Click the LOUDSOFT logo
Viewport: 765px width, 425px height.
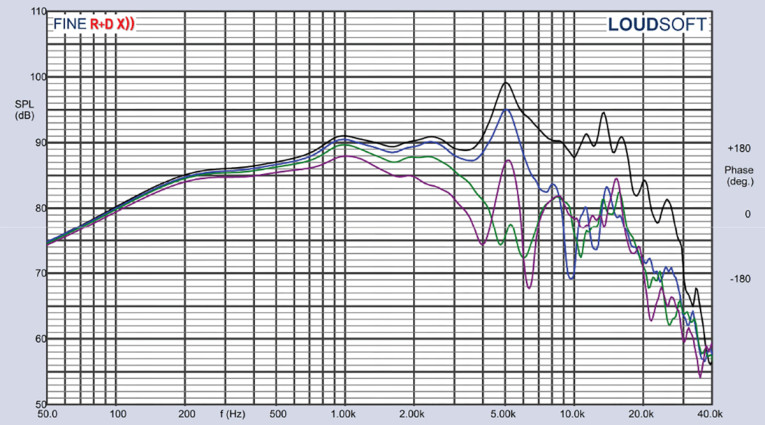point(657,24)
